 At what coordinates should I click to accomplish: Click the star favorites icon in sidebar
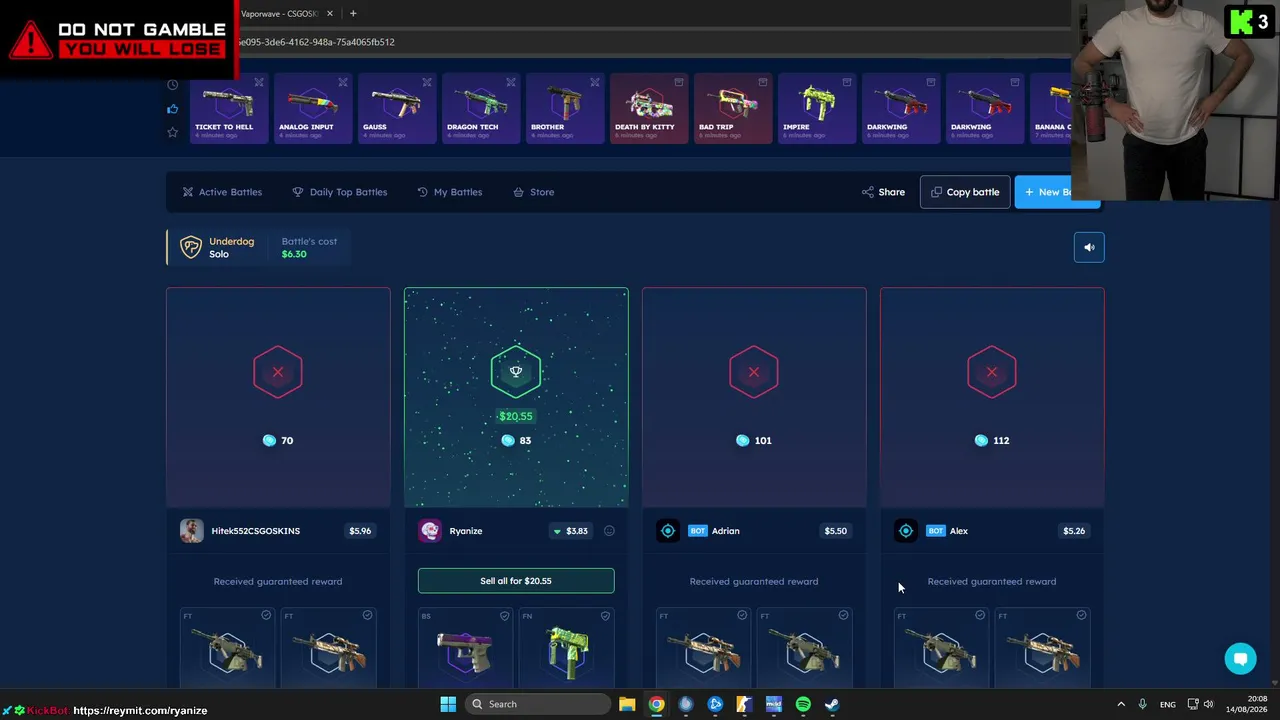173,132
